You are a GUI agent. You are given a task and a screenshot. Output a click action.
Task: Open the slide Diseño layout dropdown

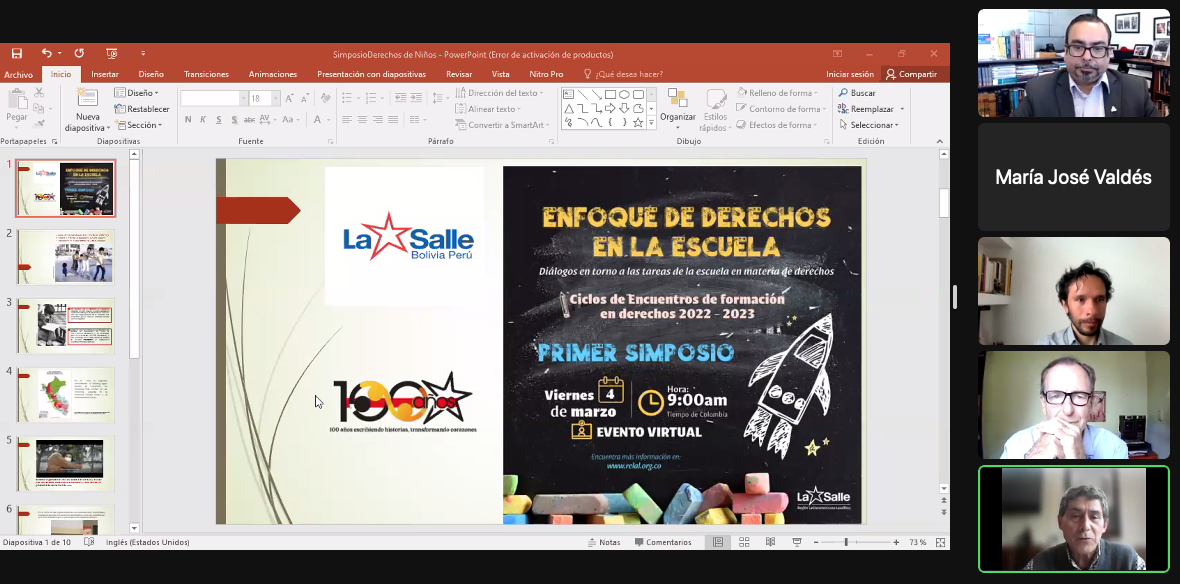[x=137, y=93]
